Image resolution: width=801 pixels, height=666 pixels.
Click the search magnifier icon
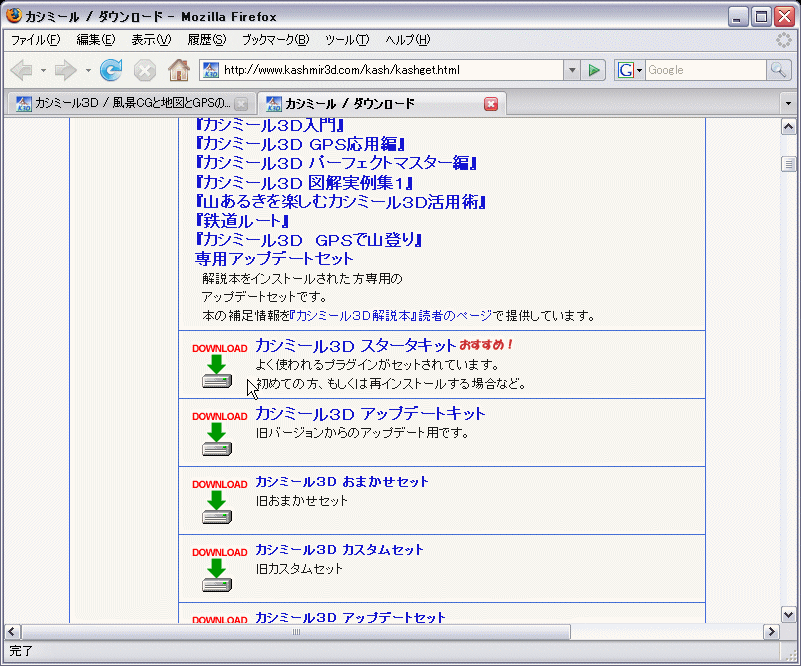point(778,70)
